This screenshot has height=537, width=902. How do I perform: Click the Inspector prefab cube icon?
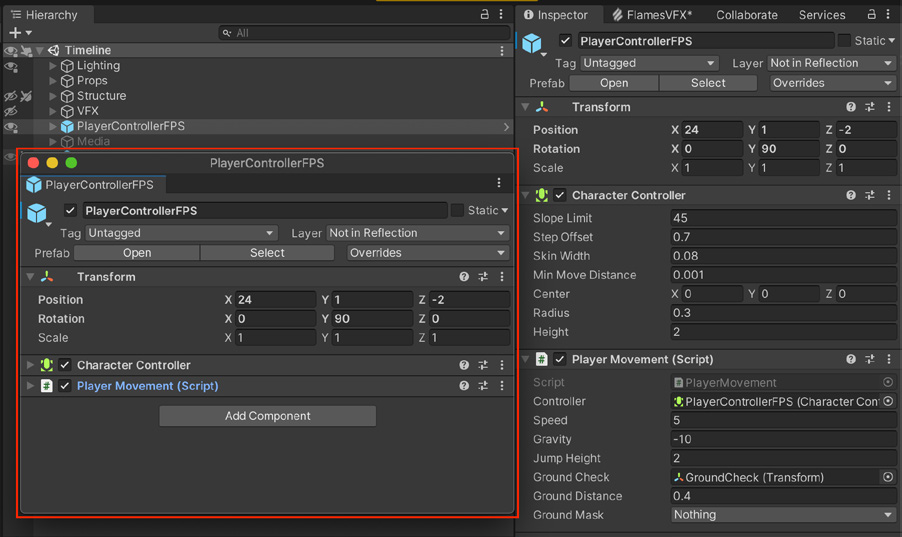[x=532, y=43]
